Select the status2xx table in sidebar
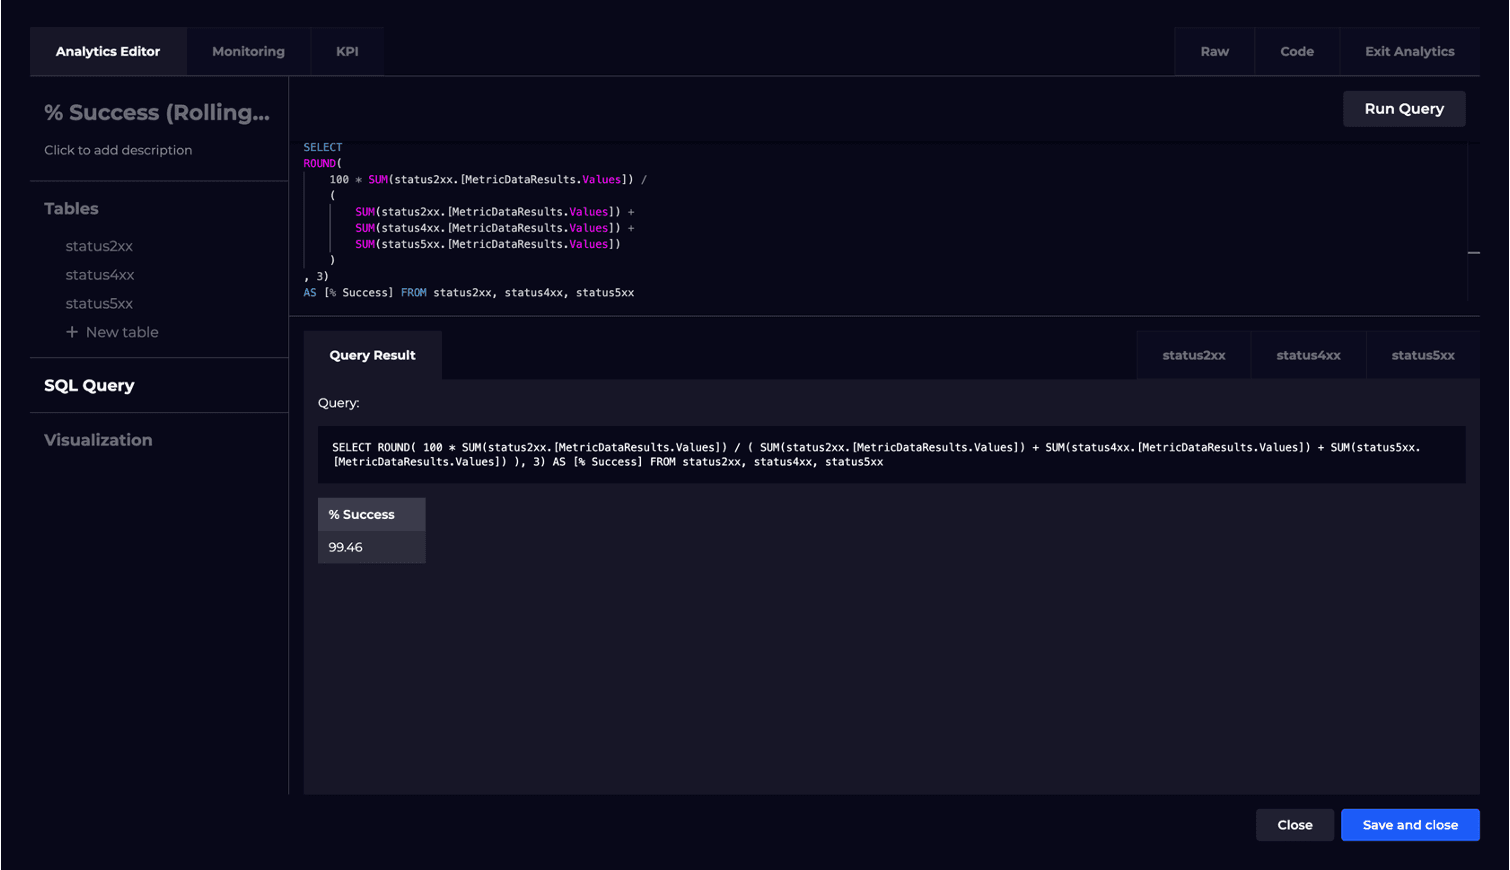The image size is (1510, 870). tap(99, 246)
